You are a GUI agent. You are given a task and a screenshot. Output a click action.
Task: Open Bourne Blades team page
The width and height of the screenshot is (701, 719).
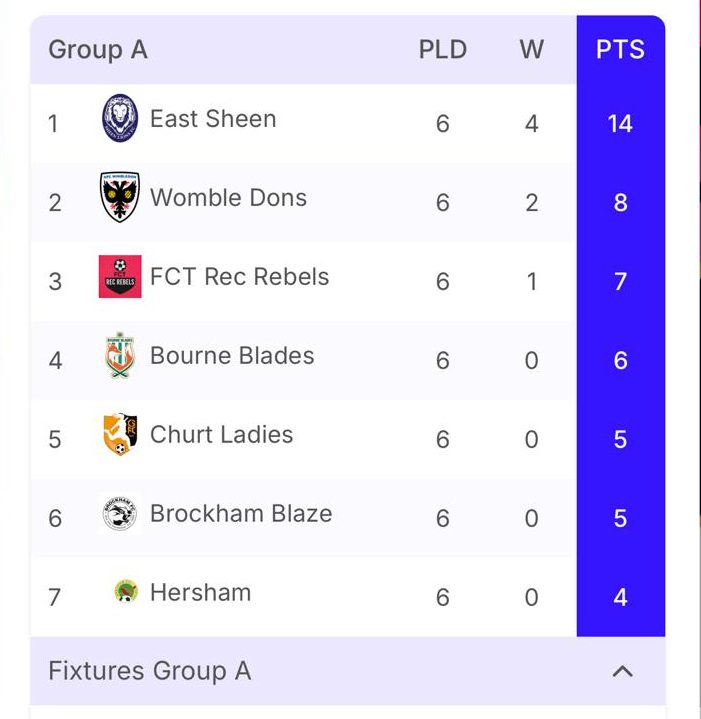232,356
